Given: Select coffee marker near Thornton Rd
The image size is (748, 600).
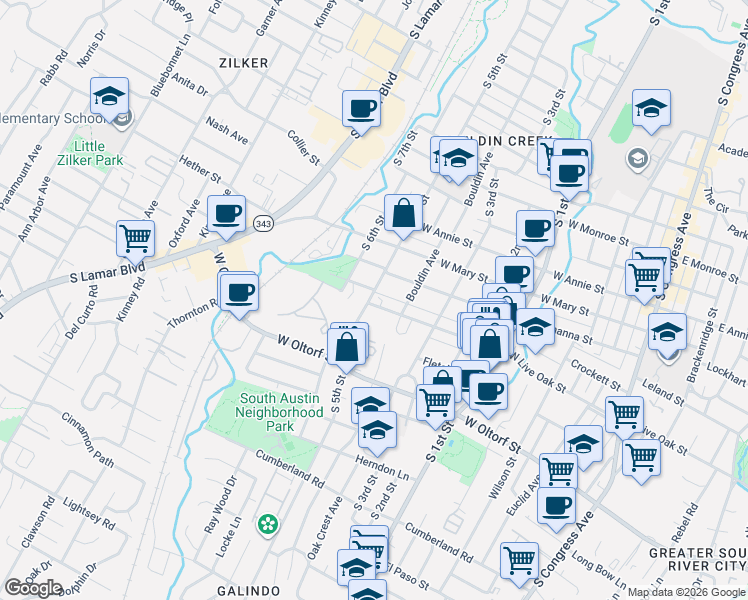Looking at the screenshot, I should coord(239,296).
